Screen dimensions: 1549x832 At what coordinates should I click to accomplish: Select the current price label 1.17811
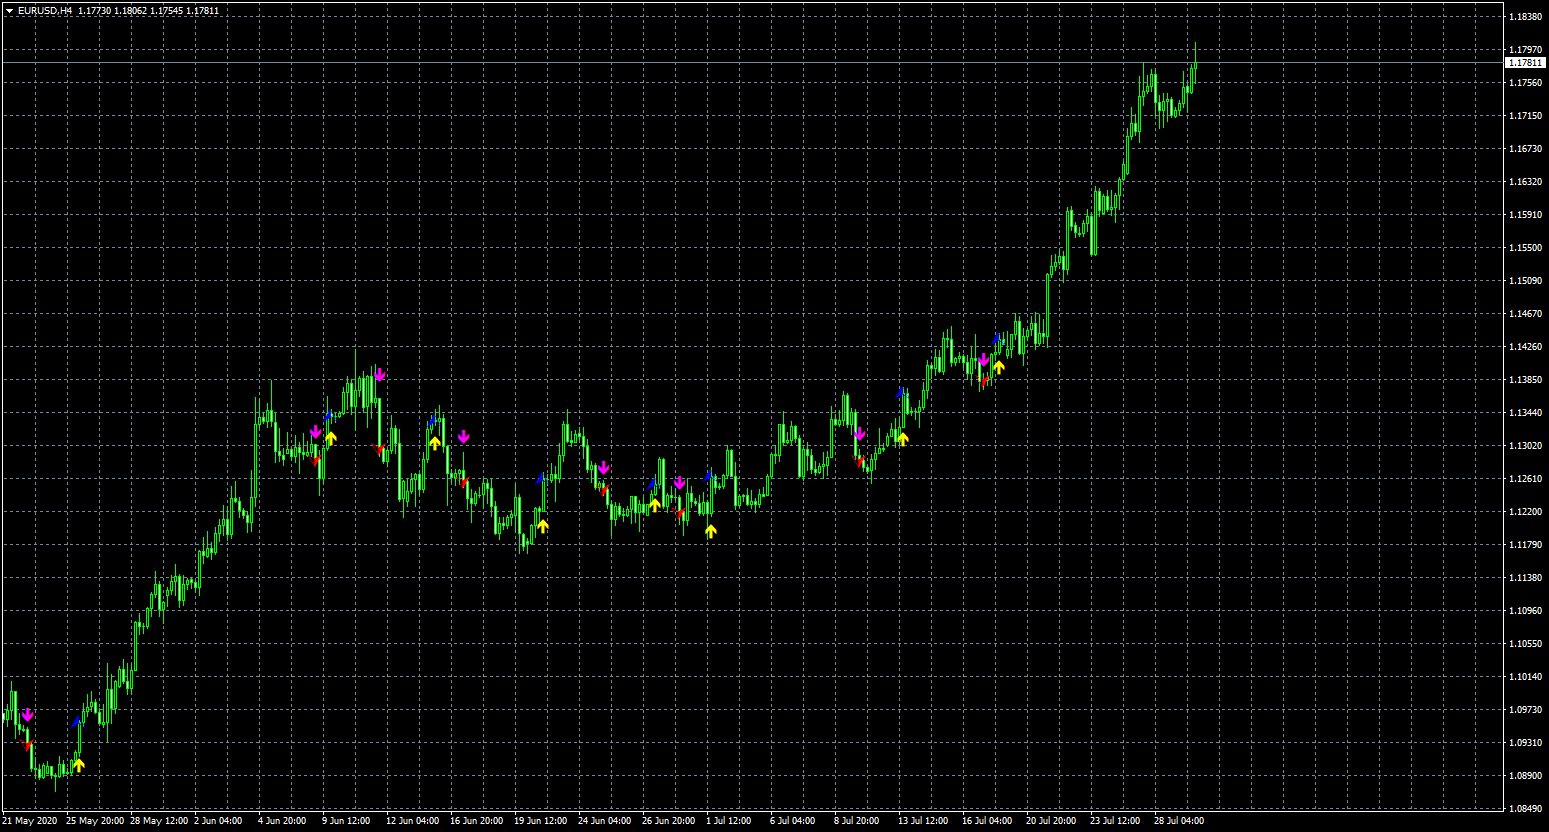tap(1526, 63)
